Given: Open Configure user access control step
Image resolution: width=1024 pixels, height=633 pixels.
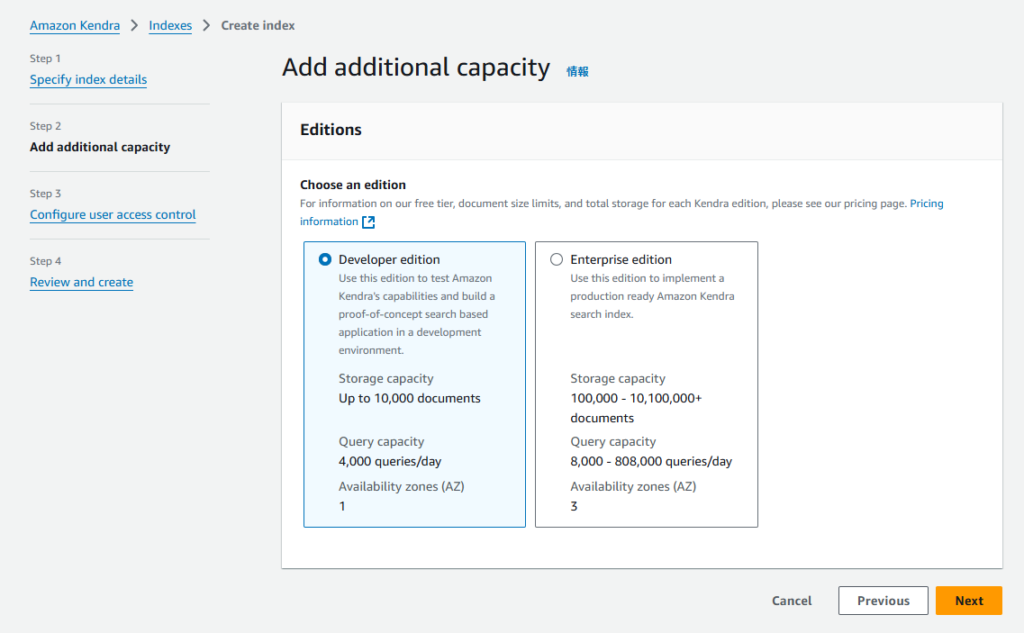Looking at the screenshot, I should (x=112, y=215).
